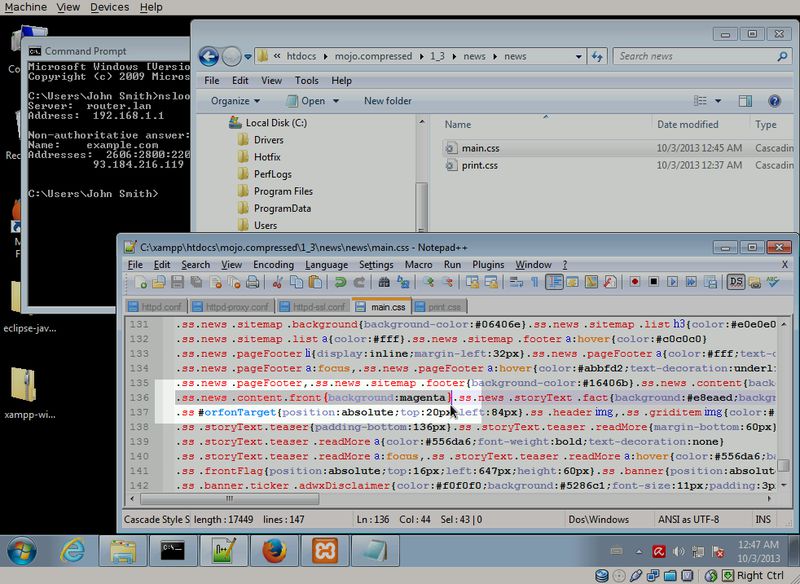Open the Encoding menu in Notepad++
The height and width of the screenshot is (584, 800).
pos(273,265)
